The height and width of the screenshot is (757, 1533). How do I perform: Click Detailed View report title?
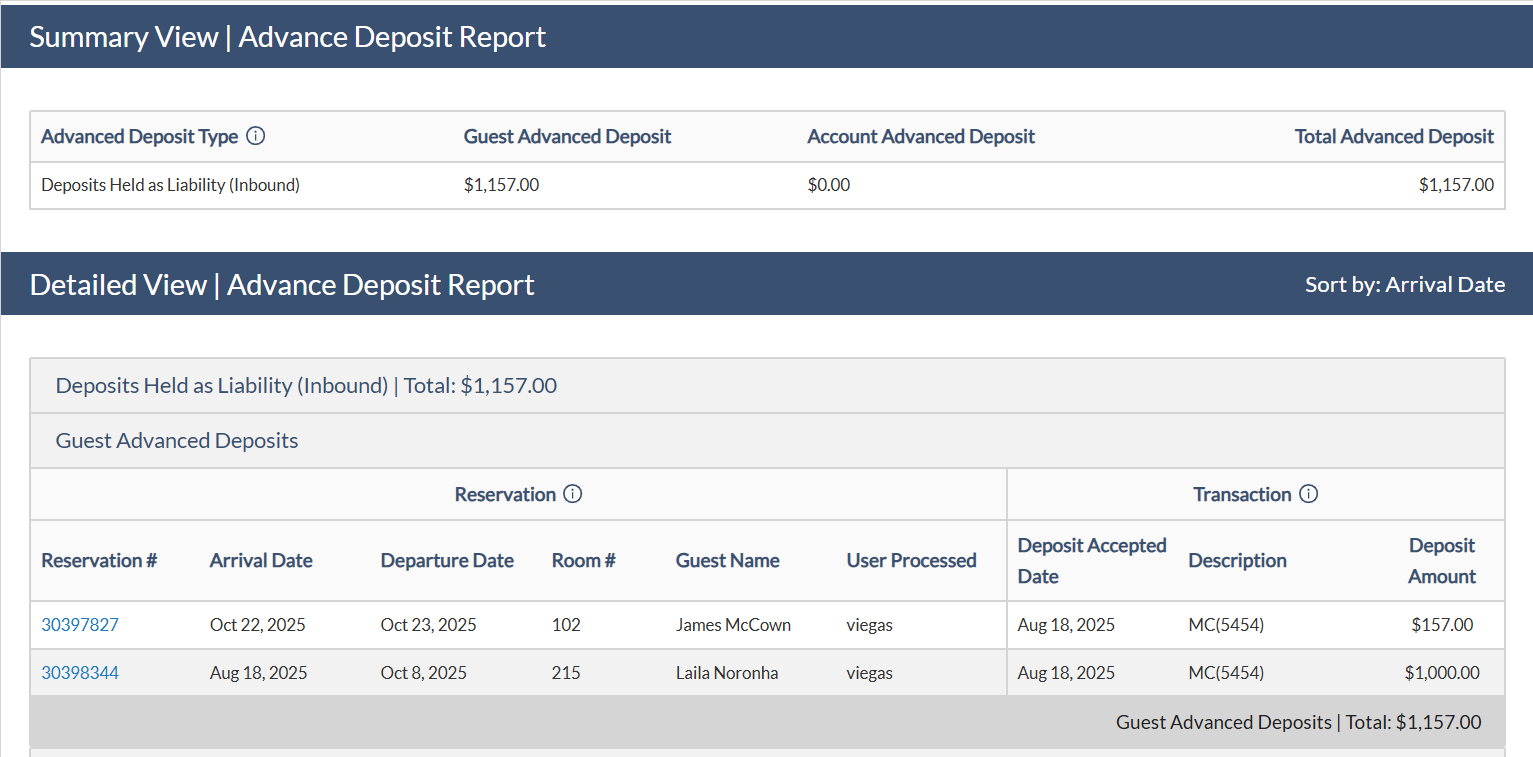[x=282, y=285]
